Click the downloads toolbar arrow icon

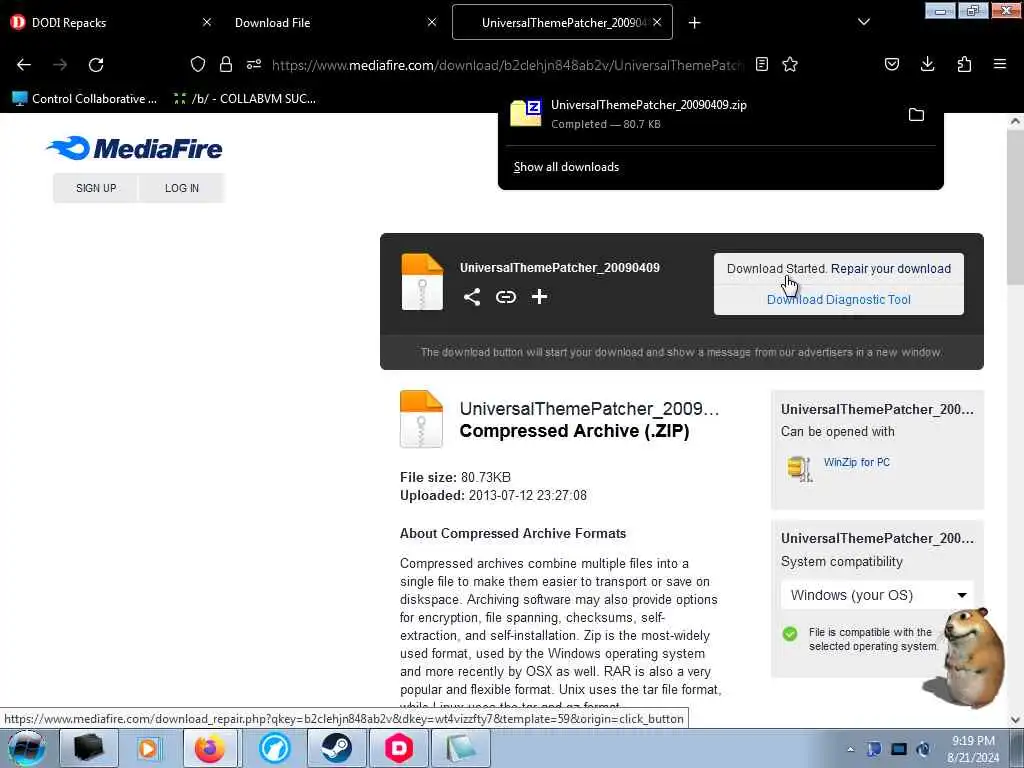(927, 64)
